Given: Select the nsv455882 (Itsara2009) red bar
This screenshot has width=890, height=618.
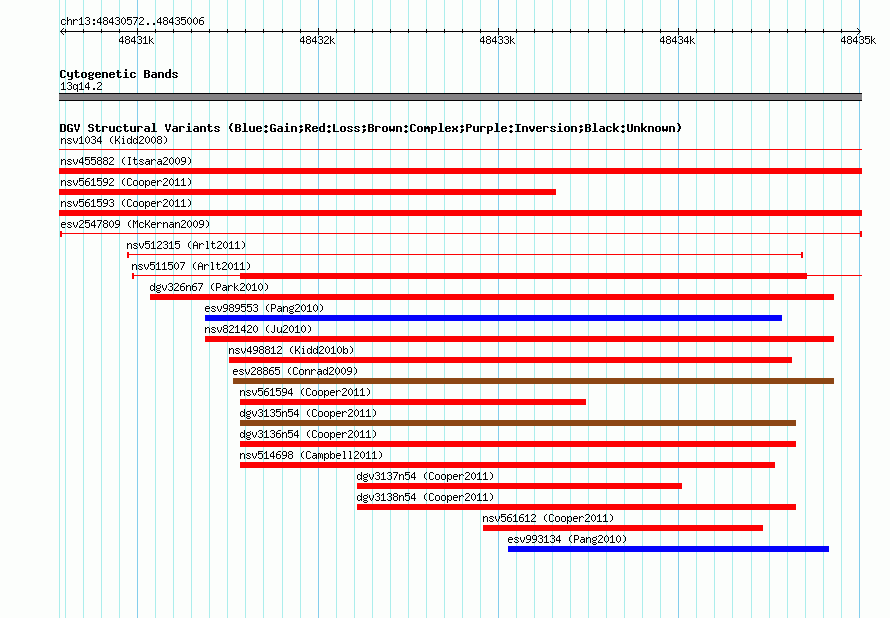Looking at the screenshot, I should (x=460, y=171).
